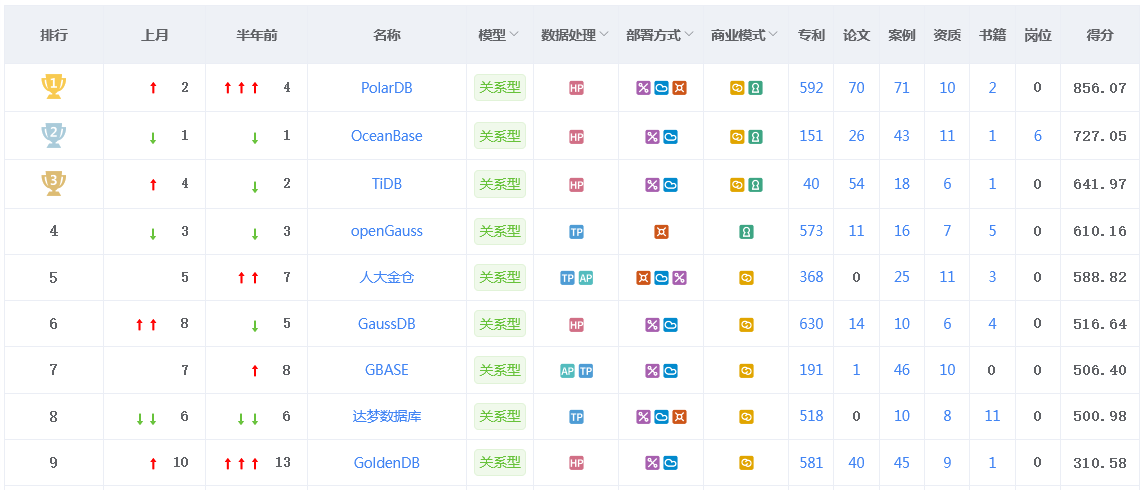Screen dimensions: 1144x490
Task: Click the HP badge in the OceanBase row
Action: pos(576,136)
